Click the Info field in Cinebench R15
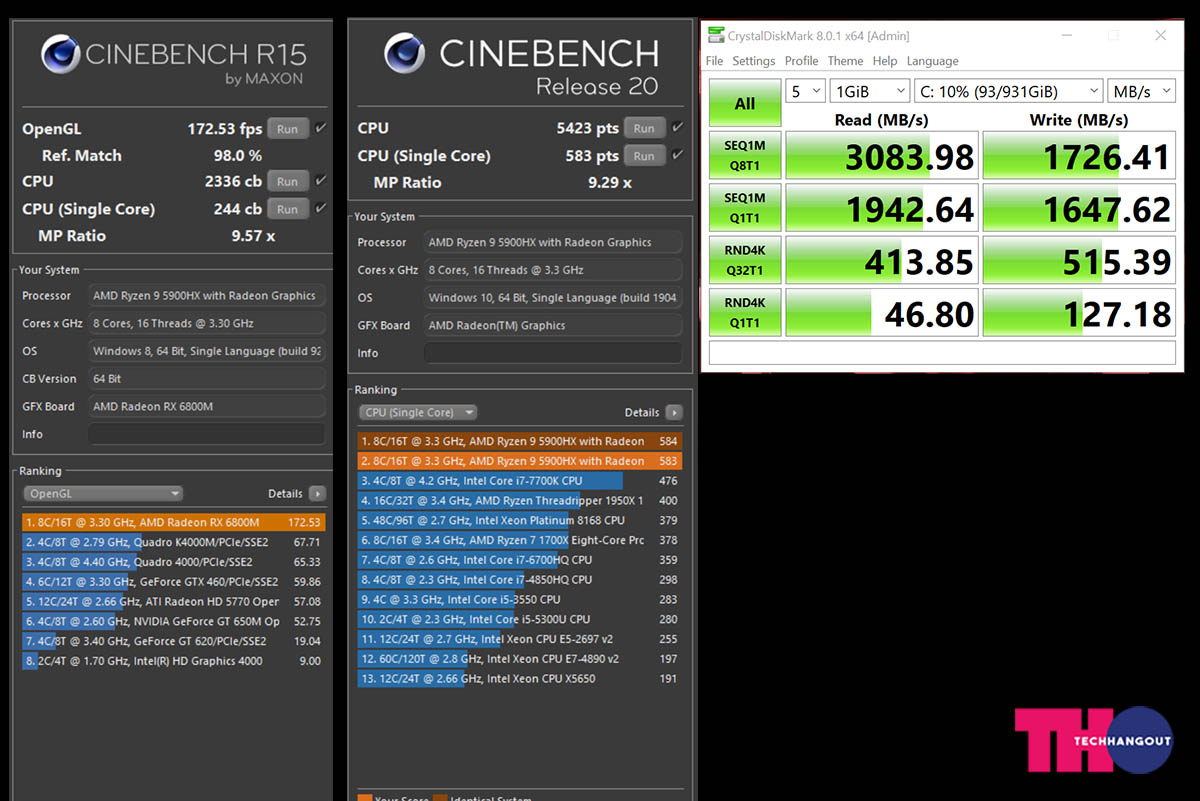This screenshot has width=1200, height=801. pyautogui.click(x=206, y=434)
